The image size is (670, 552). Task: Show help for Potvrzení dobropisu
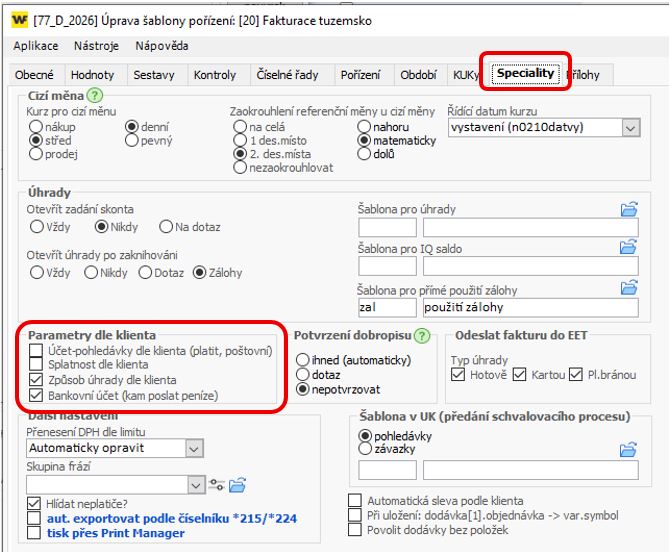tap(421, 336)
